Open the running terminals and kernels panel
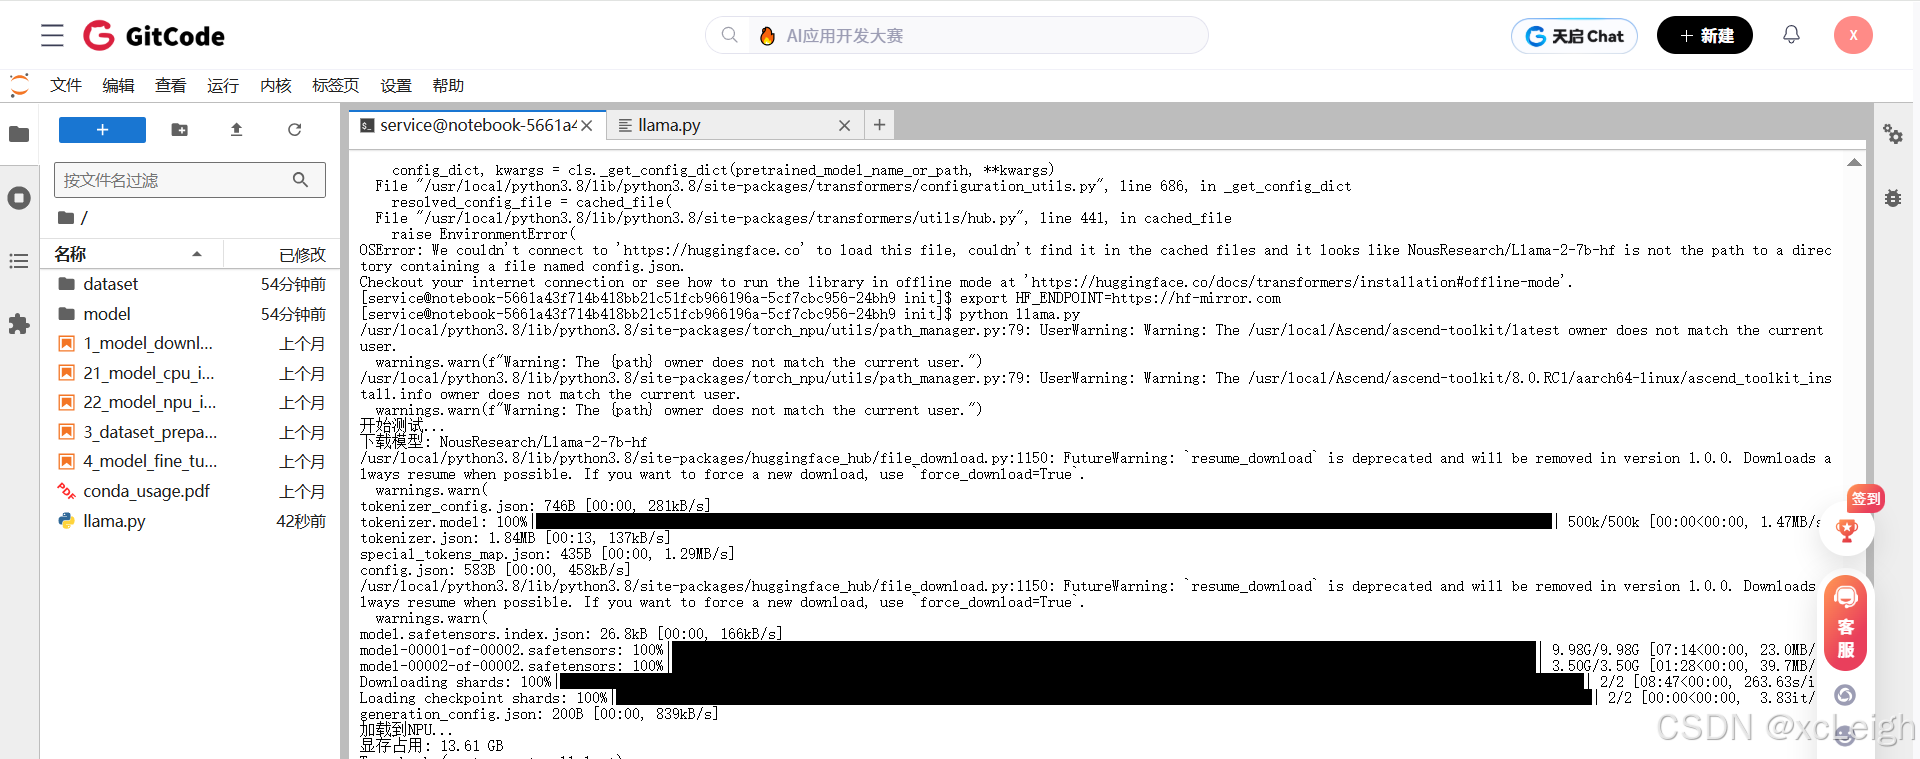The image size is (1920, 759). point(19,198)
